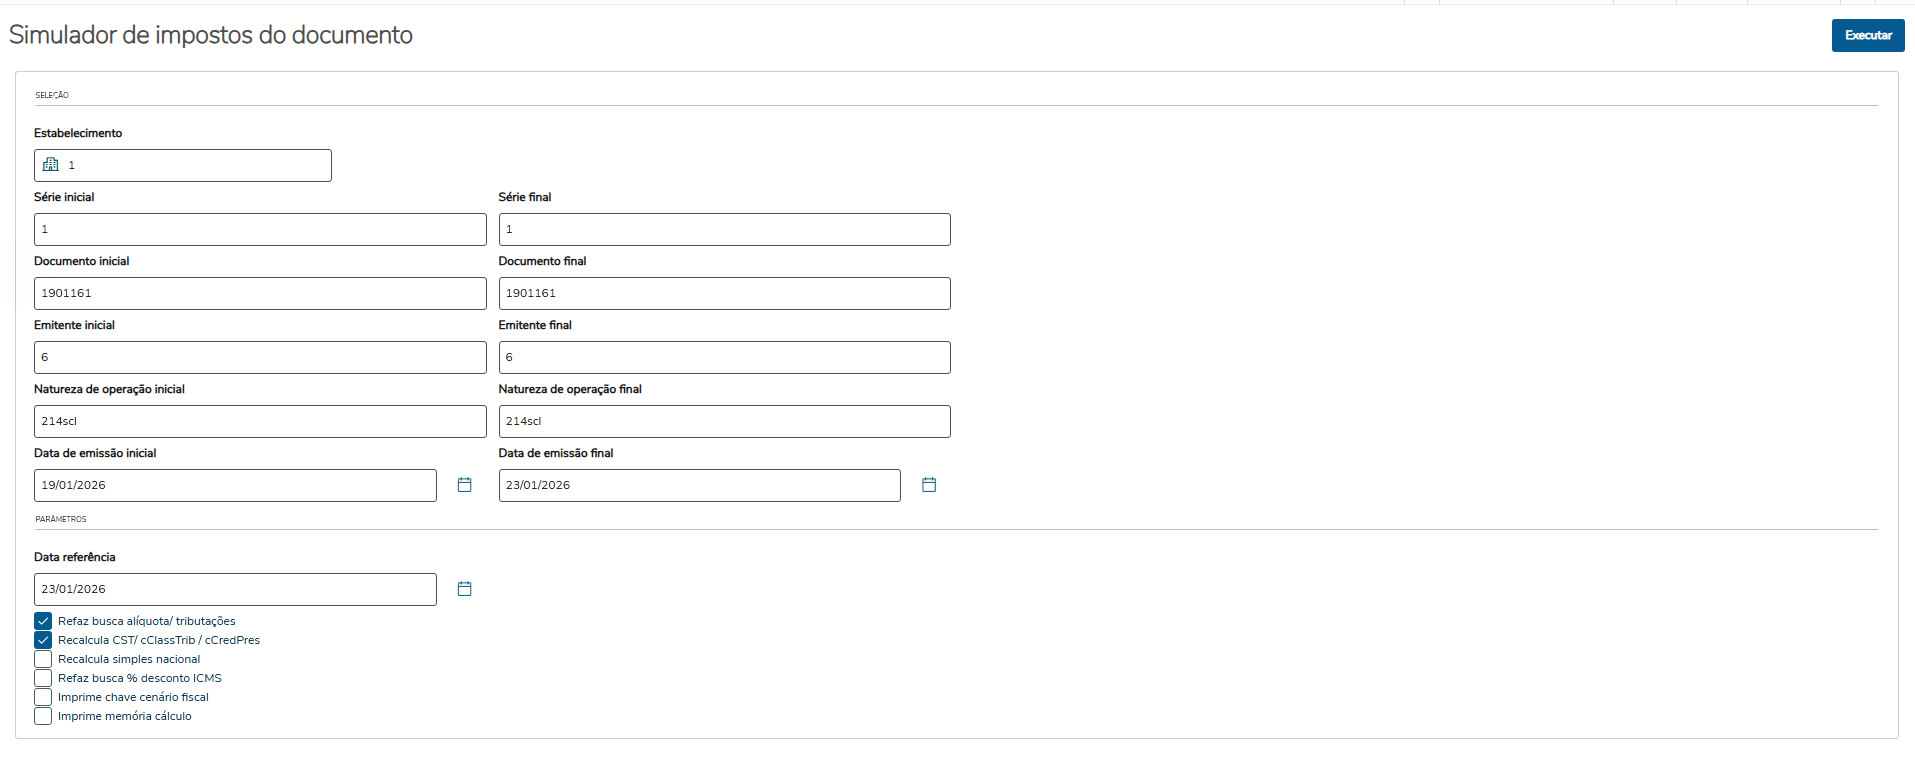Image resolution: width=1915 pixels, height=778 pixels.
Task: Enable Recalcula simples nacional checkbox
Action: point(43,659)
